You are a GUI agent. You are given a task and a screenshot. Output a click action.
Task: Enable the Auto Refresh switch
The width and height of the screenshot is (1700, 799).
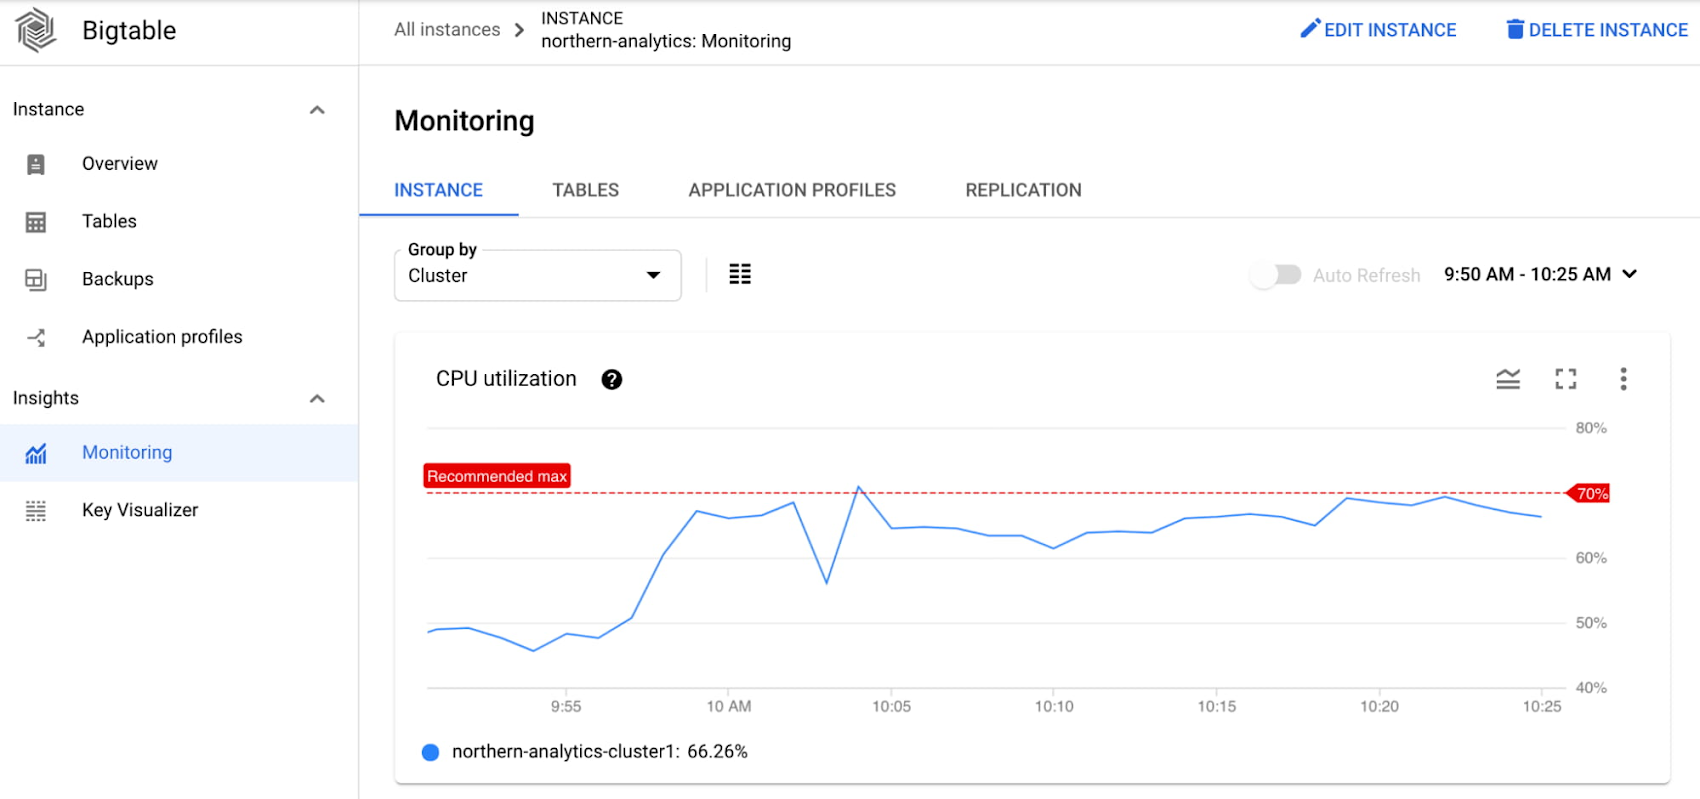point(1276,274)
